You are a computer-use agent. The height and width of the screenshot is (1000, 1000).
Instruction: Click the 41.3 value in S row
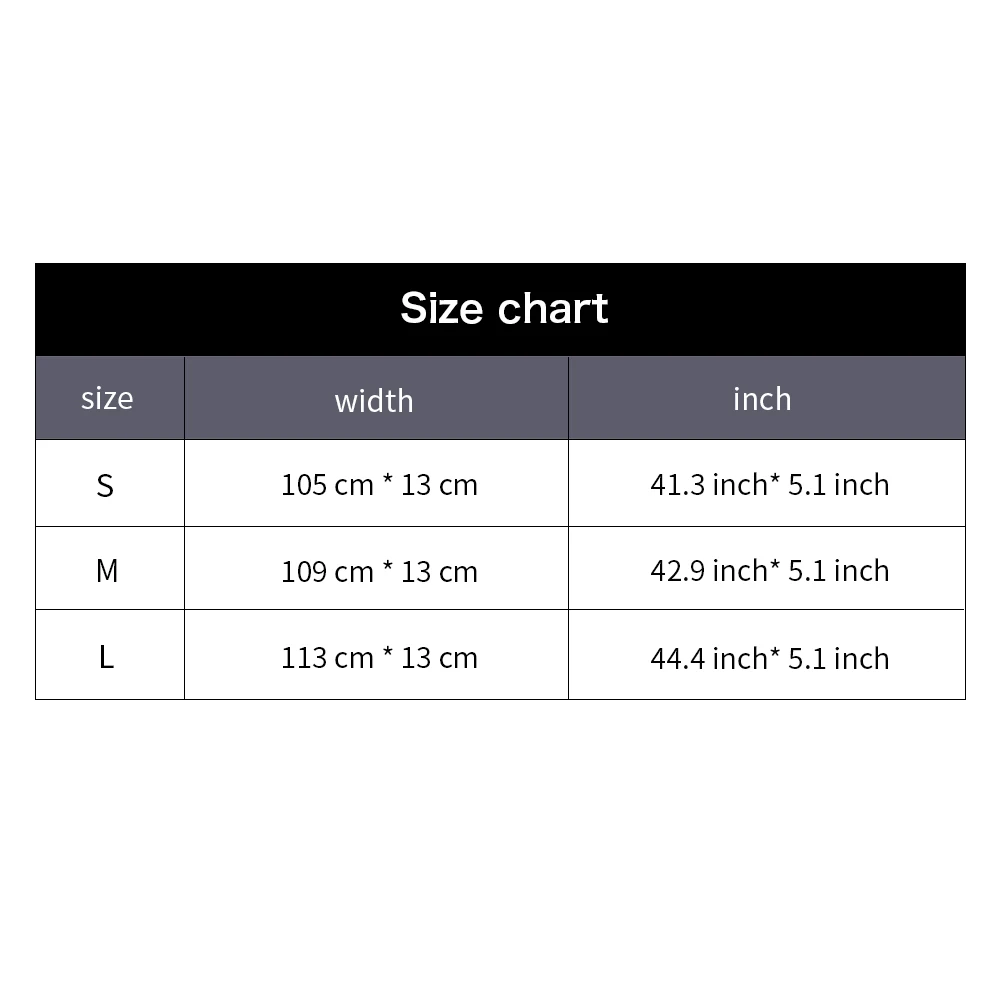(x=677, y=485)
